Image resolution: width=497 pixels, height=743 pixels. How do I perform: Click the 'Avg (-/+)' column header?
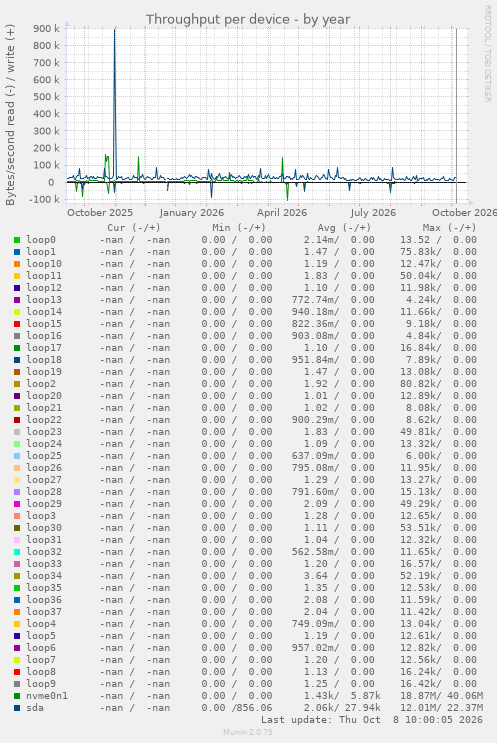click(344, 228)
